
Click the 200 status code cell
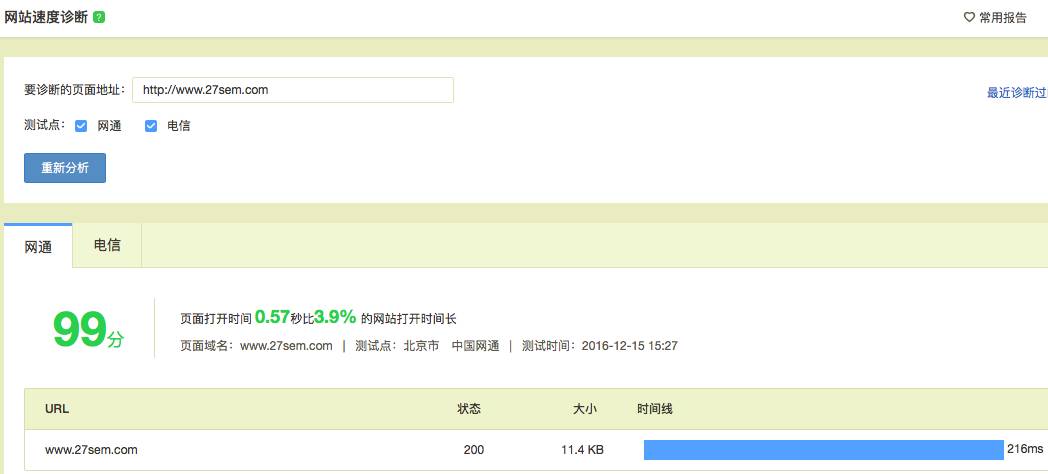[473, 450]
